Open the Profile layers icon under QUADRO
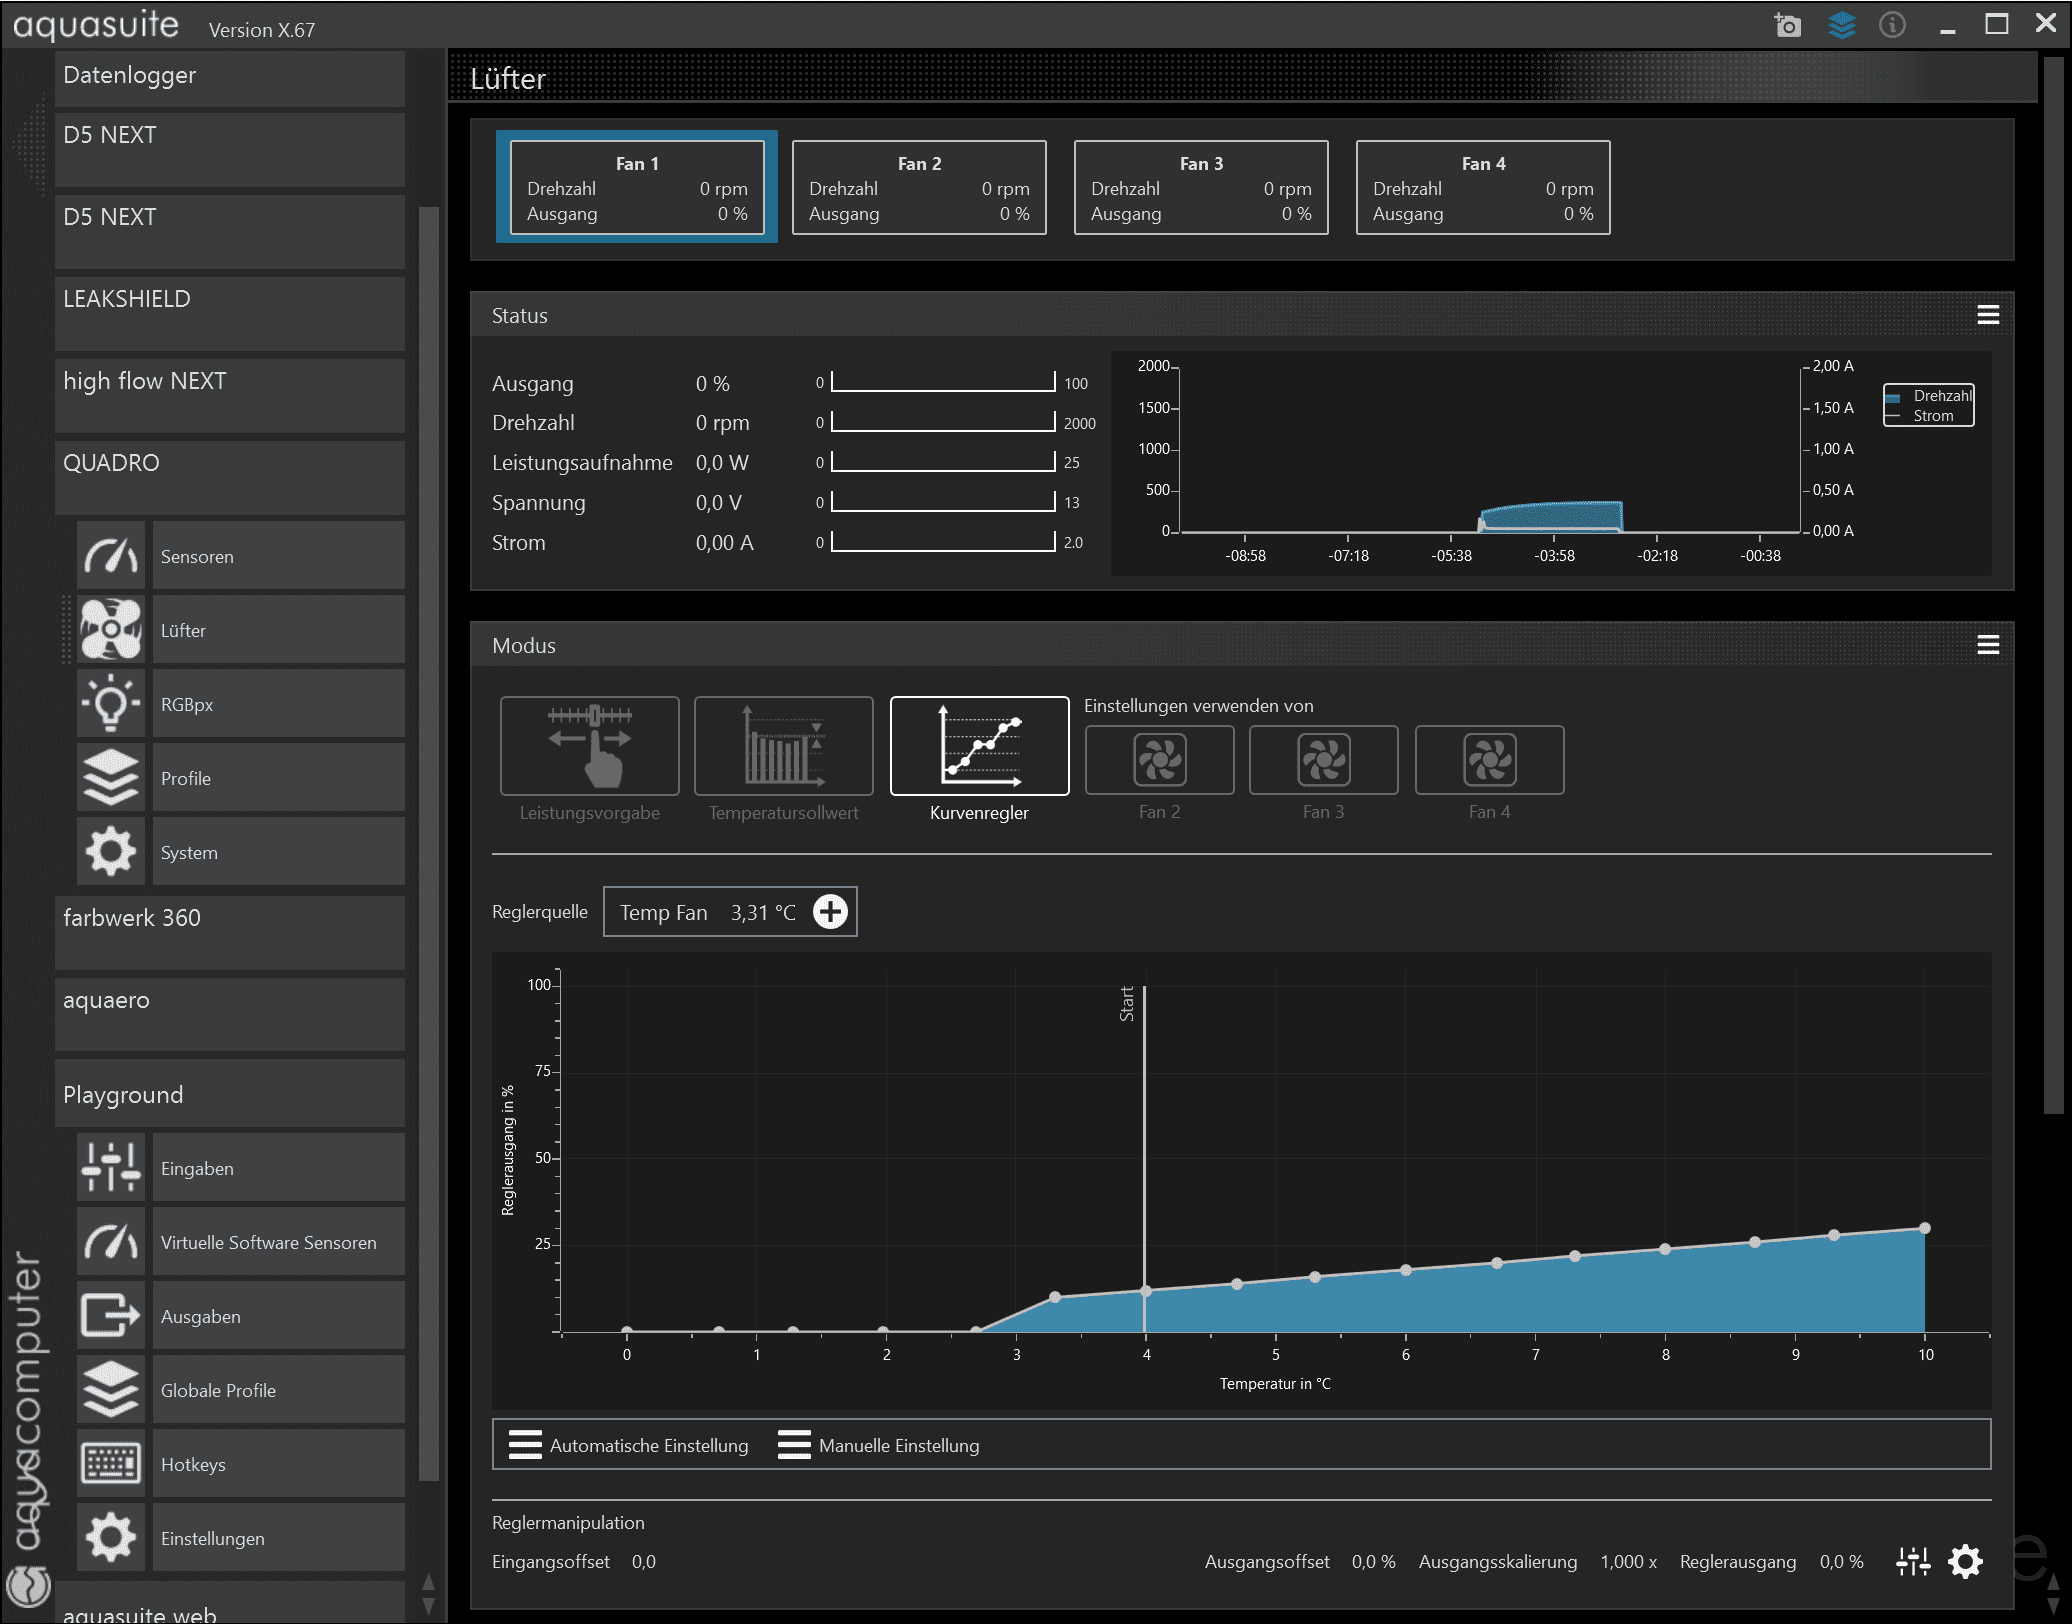Image resolution: width=2072 pixels, height=1624 pixels. 111,778
